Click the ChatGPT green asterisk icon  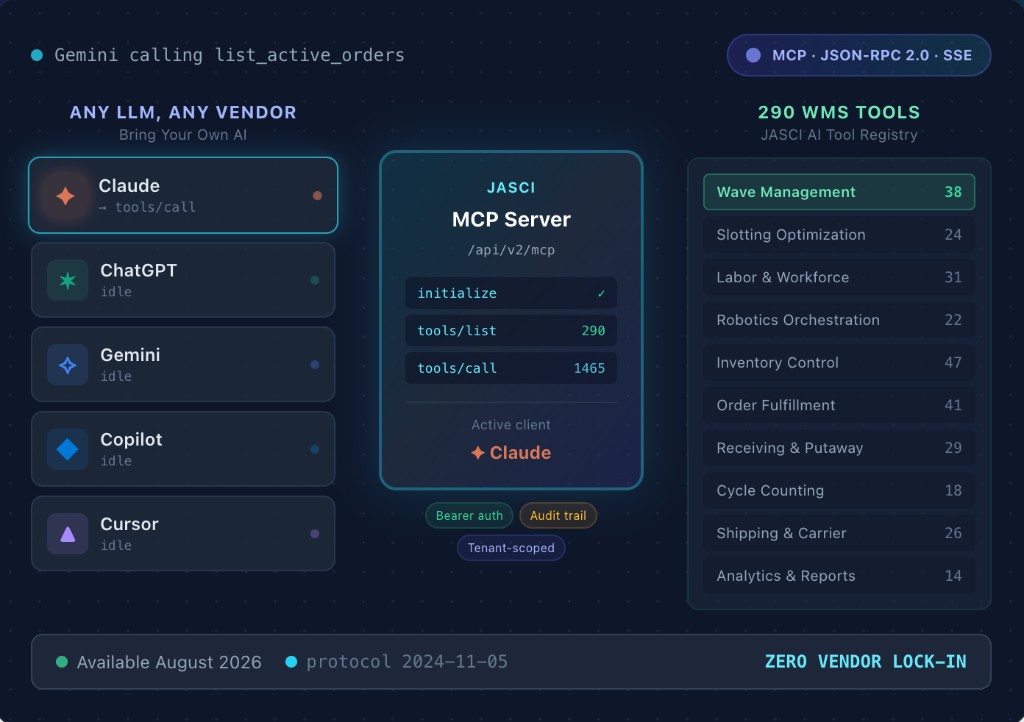tap(67, 281)
